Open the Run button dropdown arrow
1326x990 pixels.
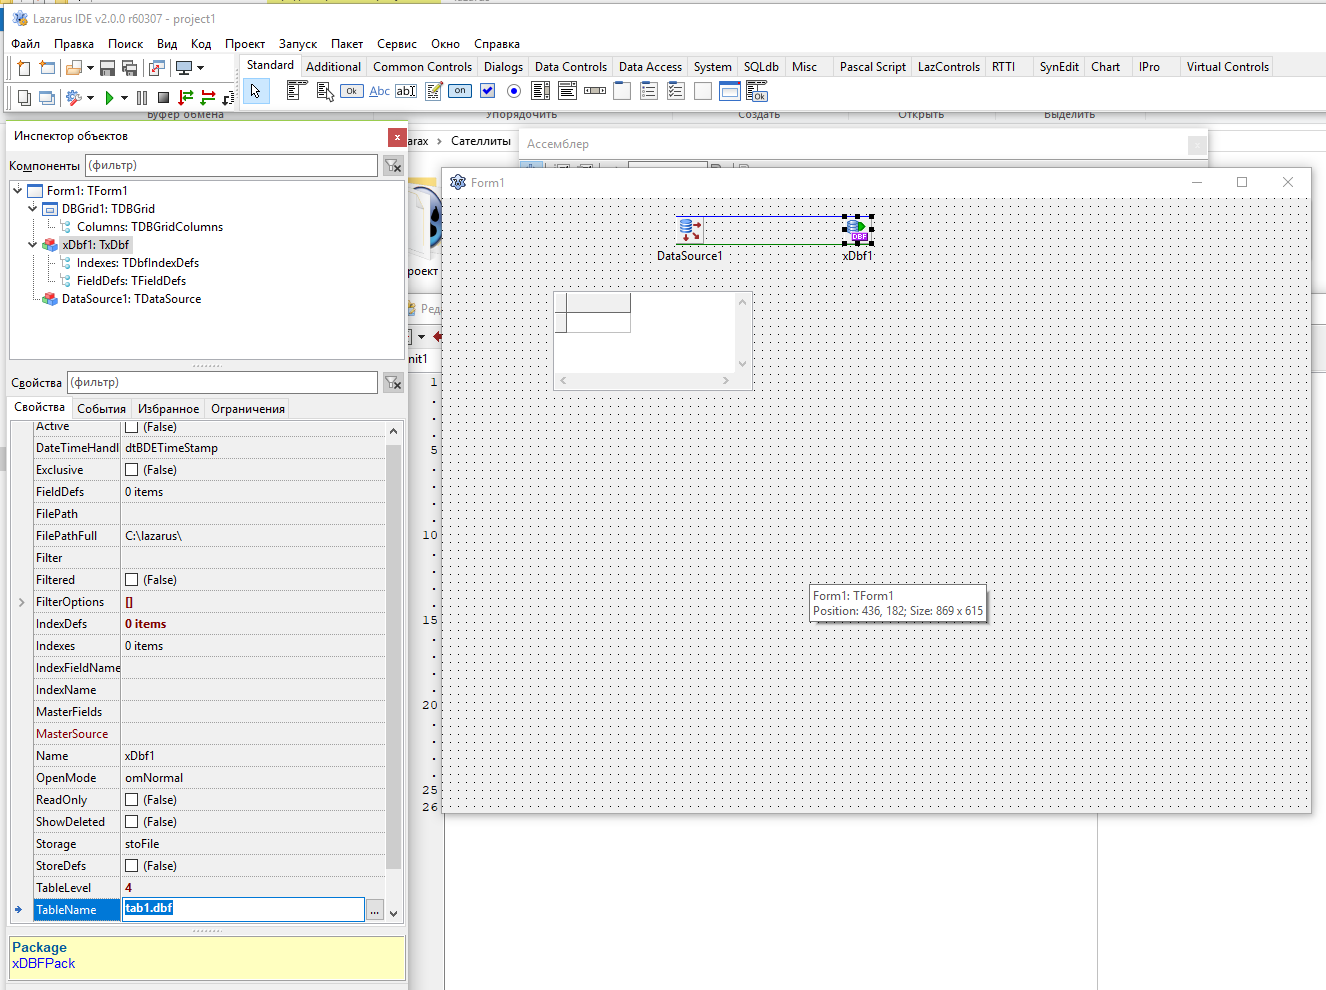[x=124, y=98]
